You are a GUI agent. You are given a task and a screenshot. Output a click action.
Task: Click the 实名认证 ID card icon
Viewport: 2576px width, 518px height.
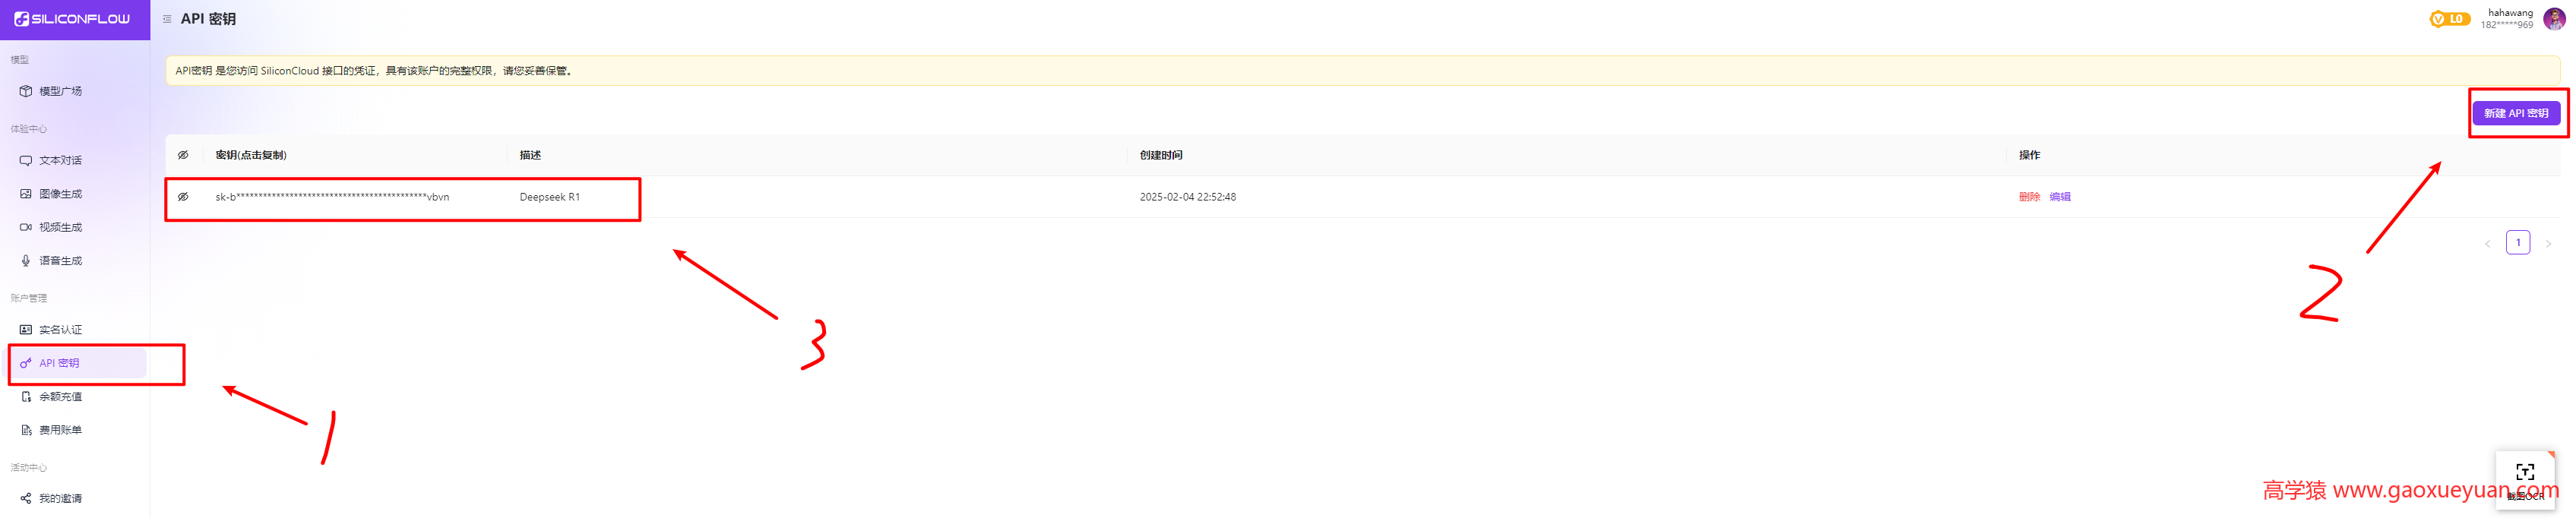coord(26,330)
